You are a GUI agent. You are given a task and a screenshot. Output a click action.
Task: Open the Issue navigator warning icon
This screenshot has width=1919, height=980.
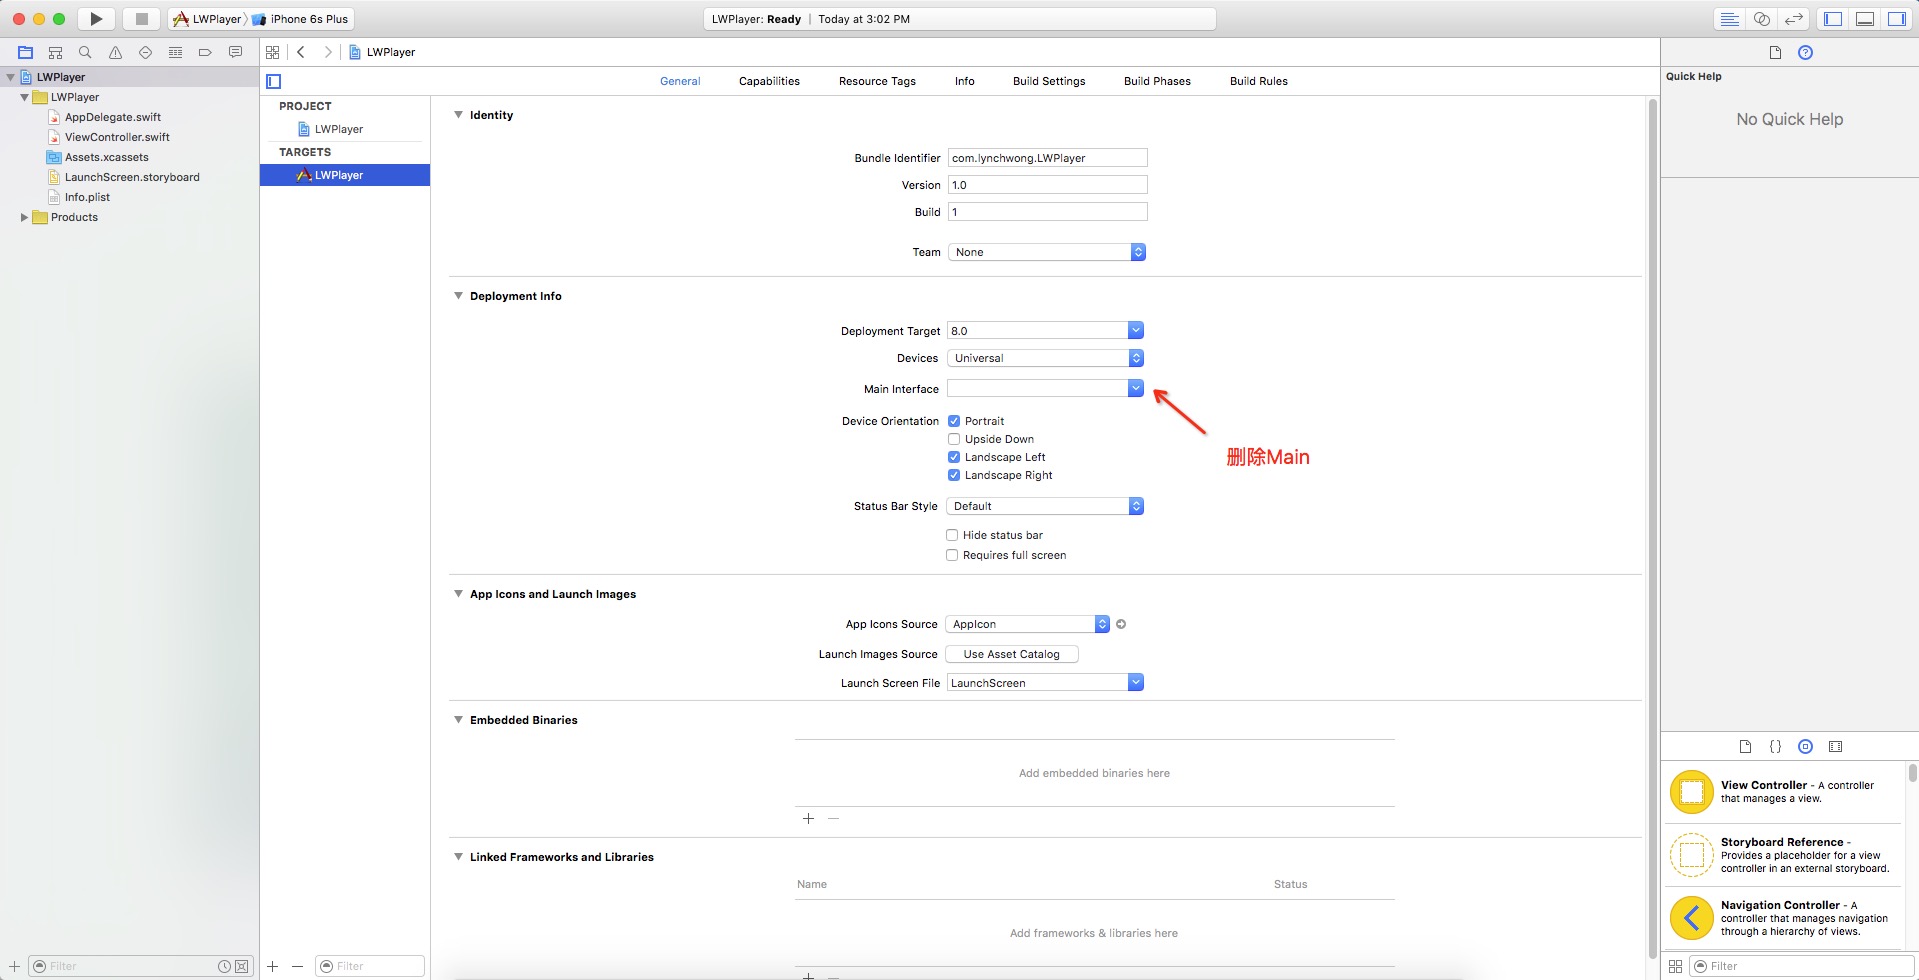click(115, 52)
